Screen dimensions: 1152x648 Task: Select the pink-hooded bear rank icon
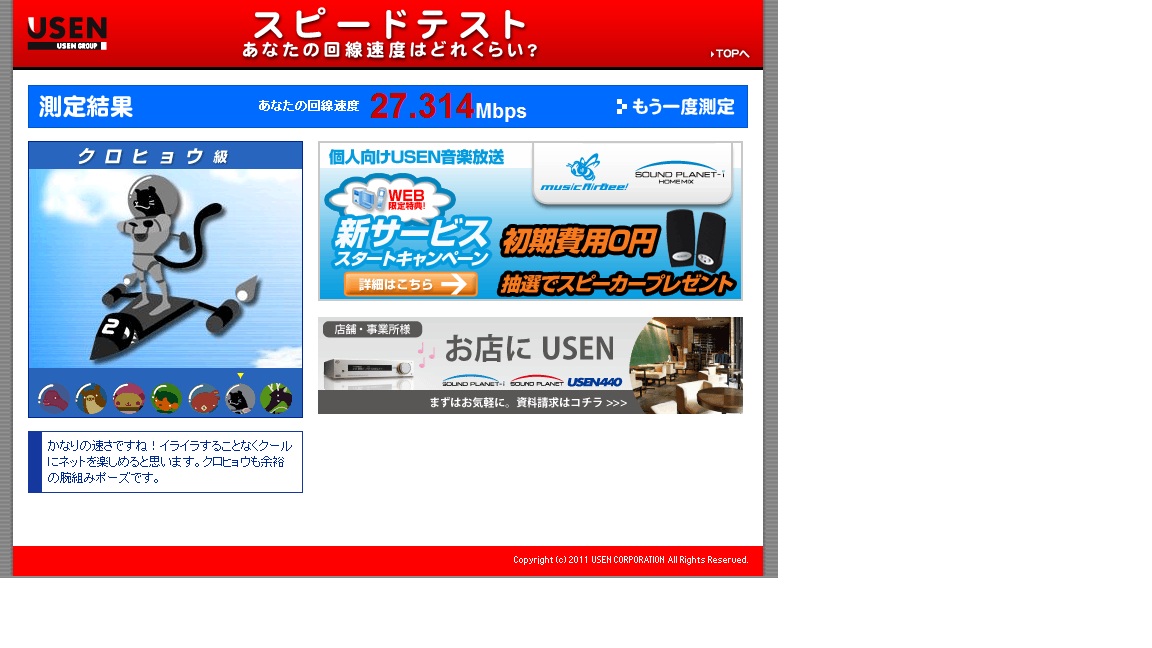point(129,399)
